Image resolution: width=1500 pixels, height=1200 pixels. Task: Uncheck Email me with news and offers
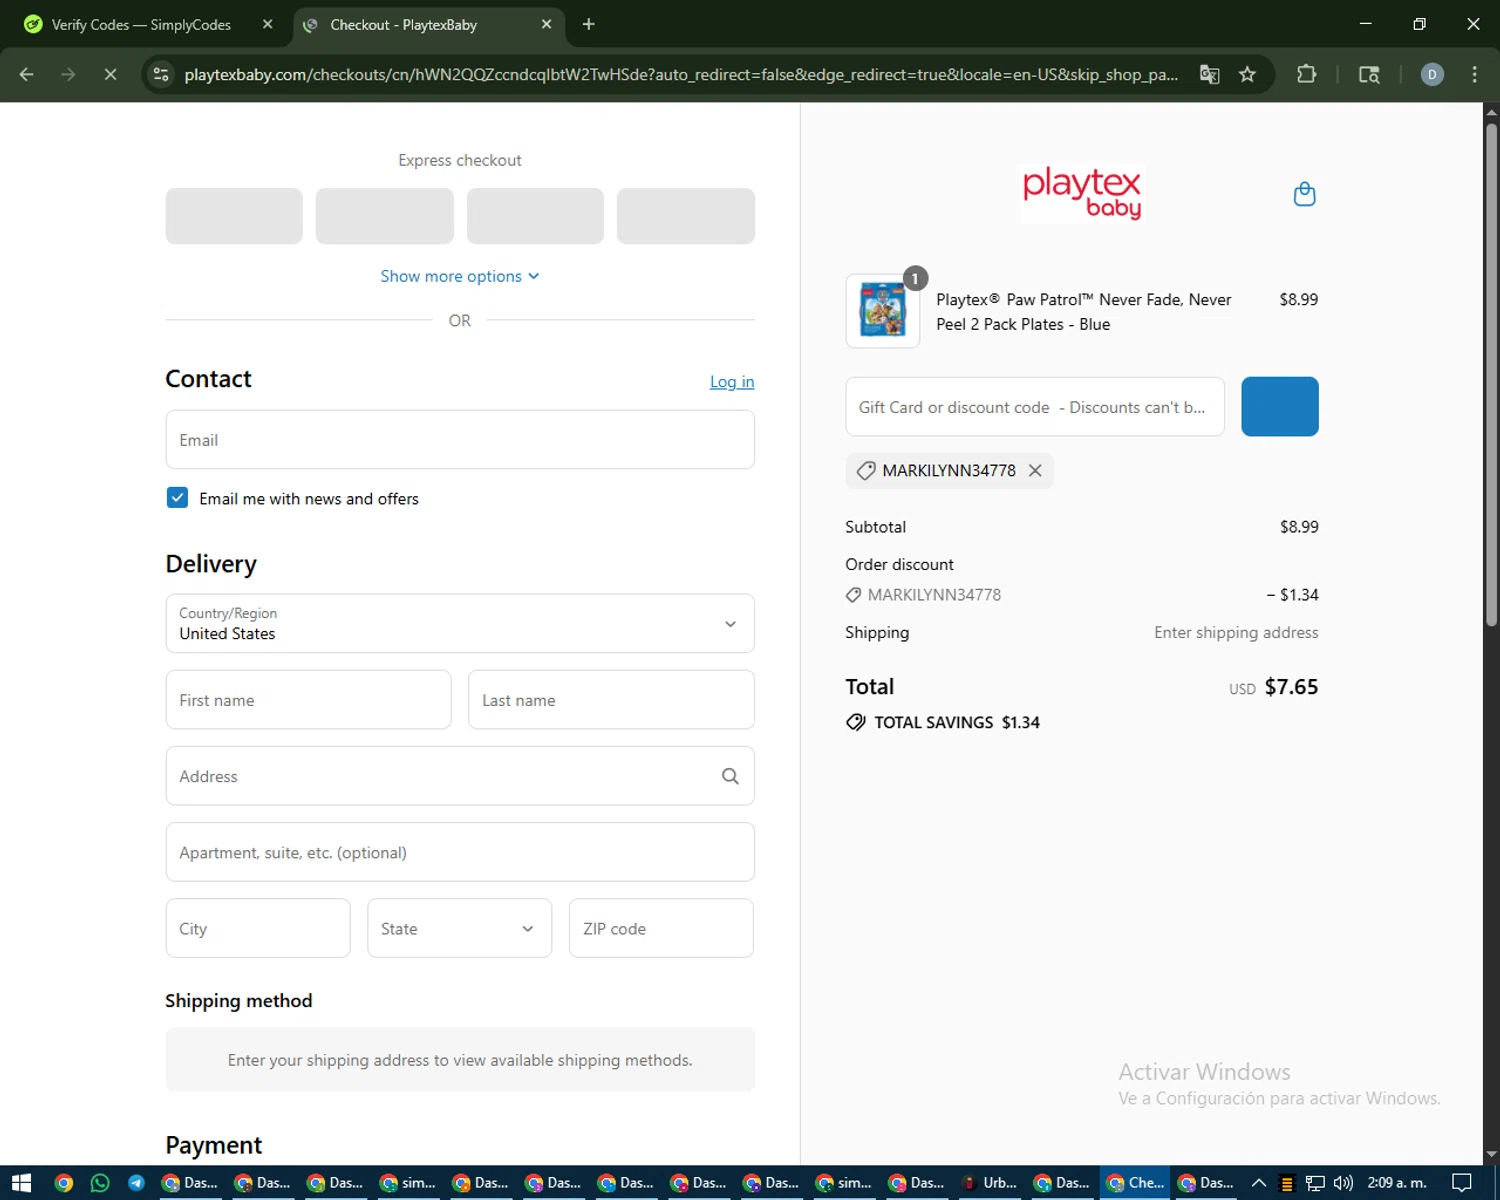tap(177, 498)
